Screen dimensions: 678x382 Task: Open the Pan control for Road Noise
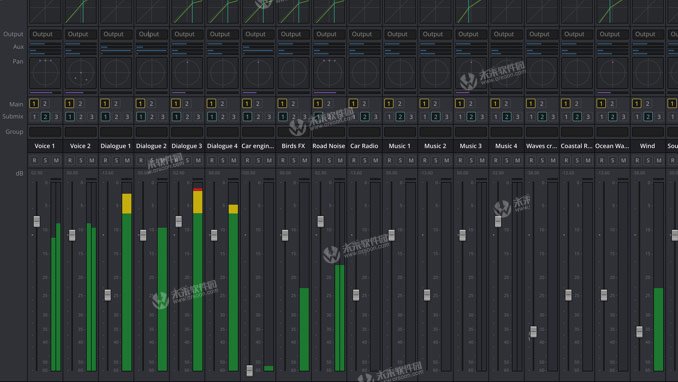(329, 73)
